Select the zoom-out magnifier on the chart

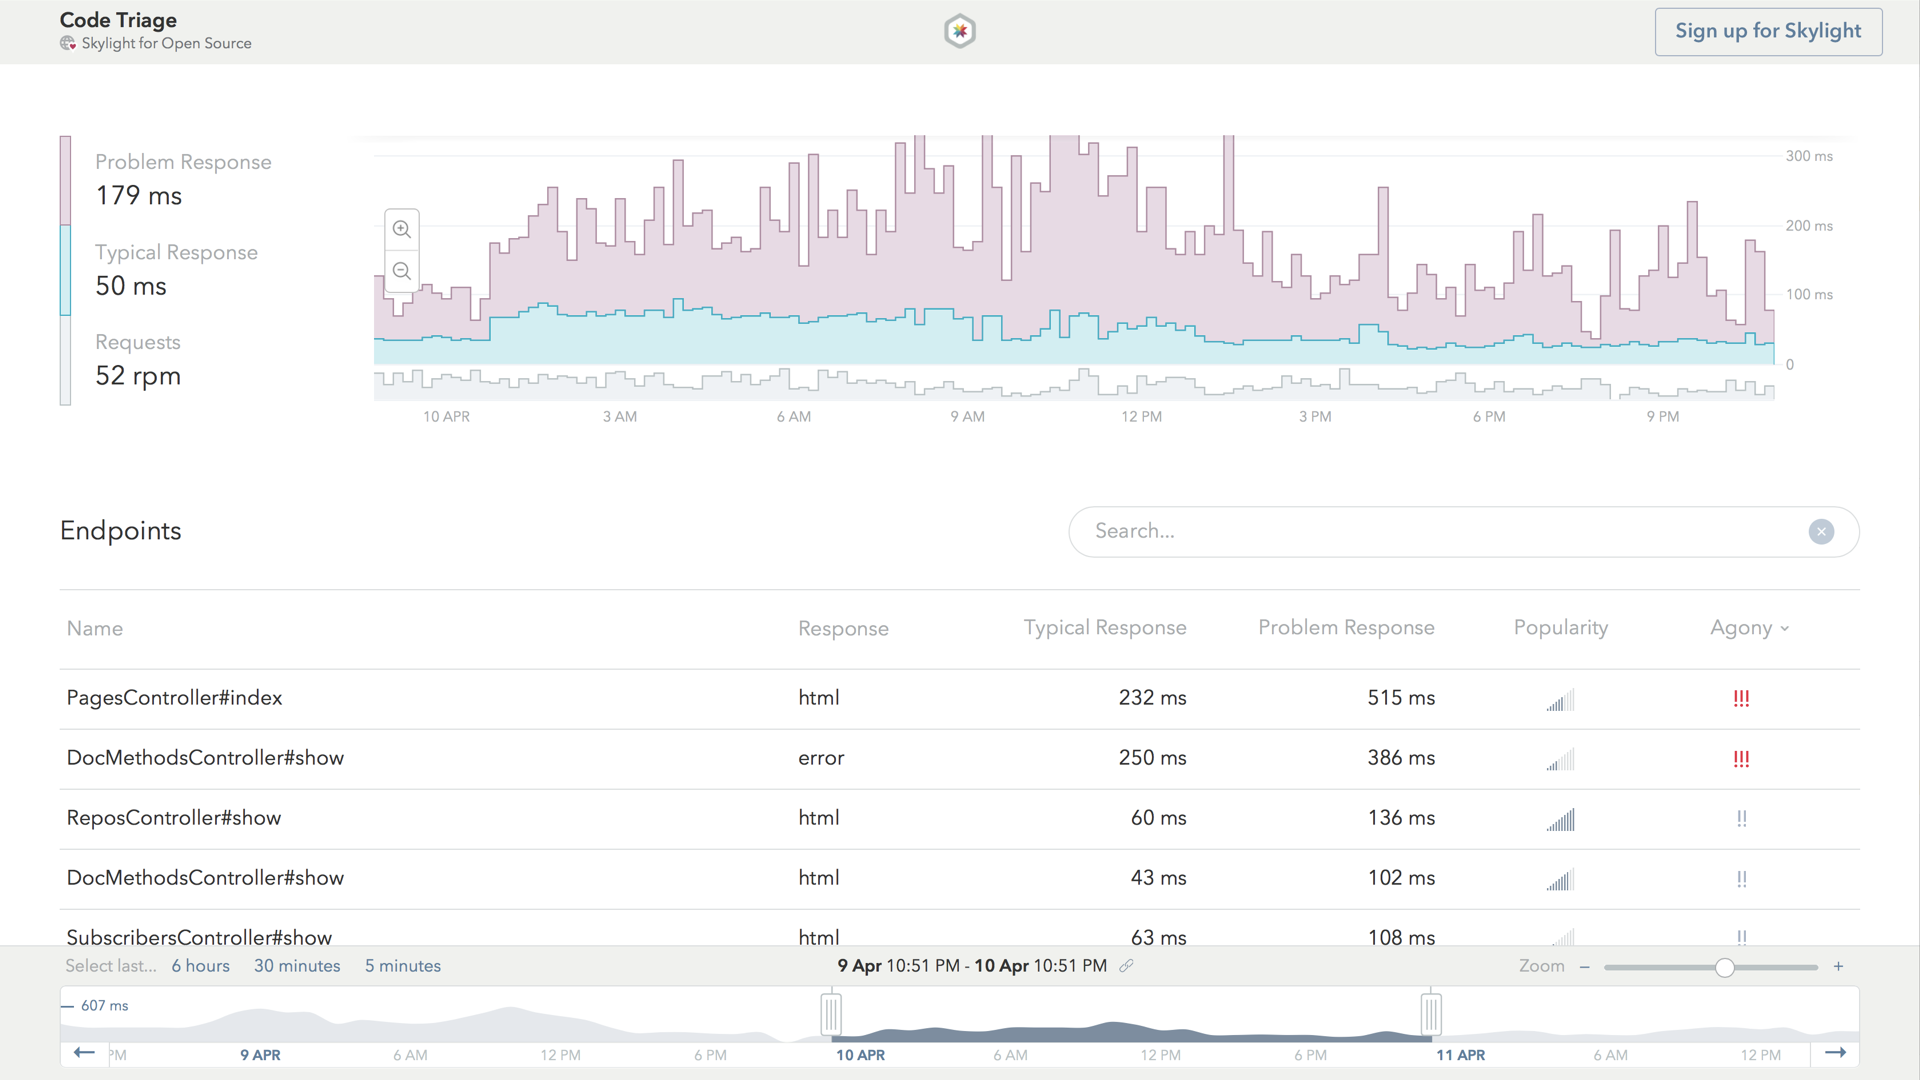pyautogui.click(x=401, y=270)
